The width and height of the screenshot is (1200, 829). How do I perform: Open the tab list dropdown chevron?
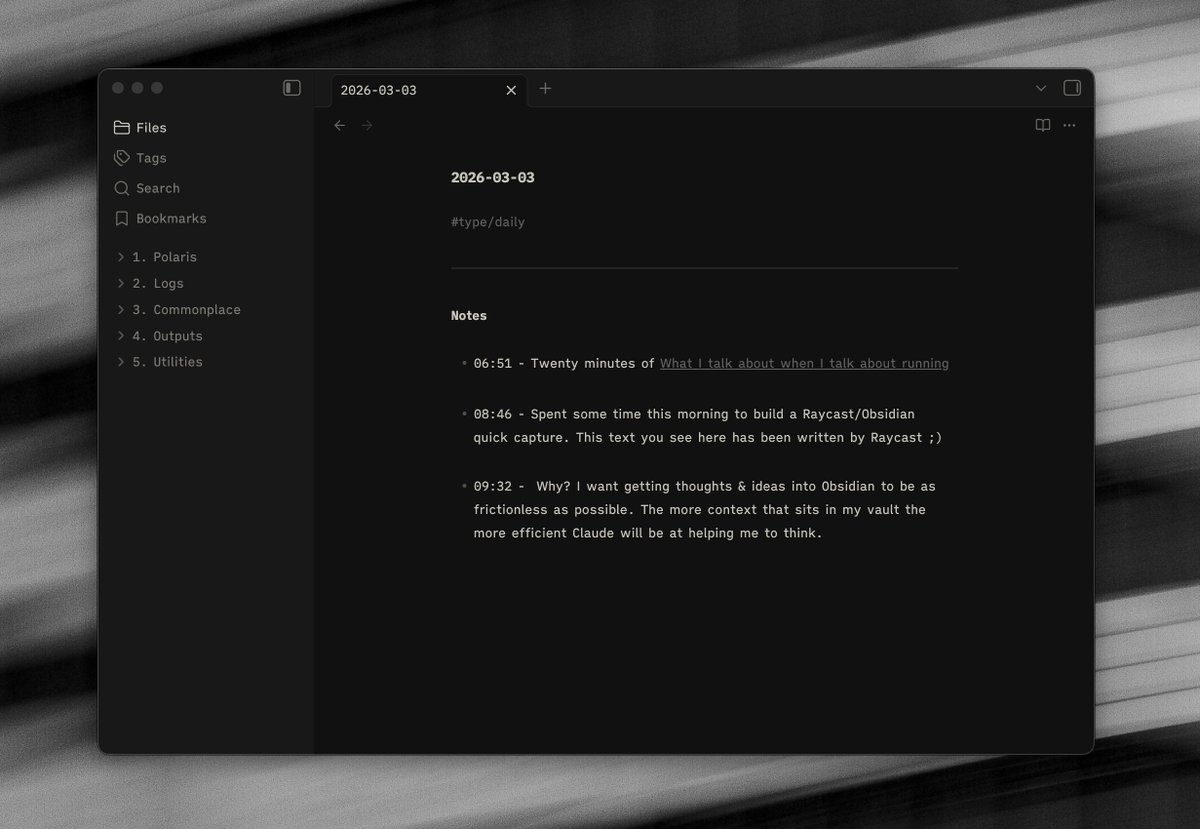coord(1041,88)
